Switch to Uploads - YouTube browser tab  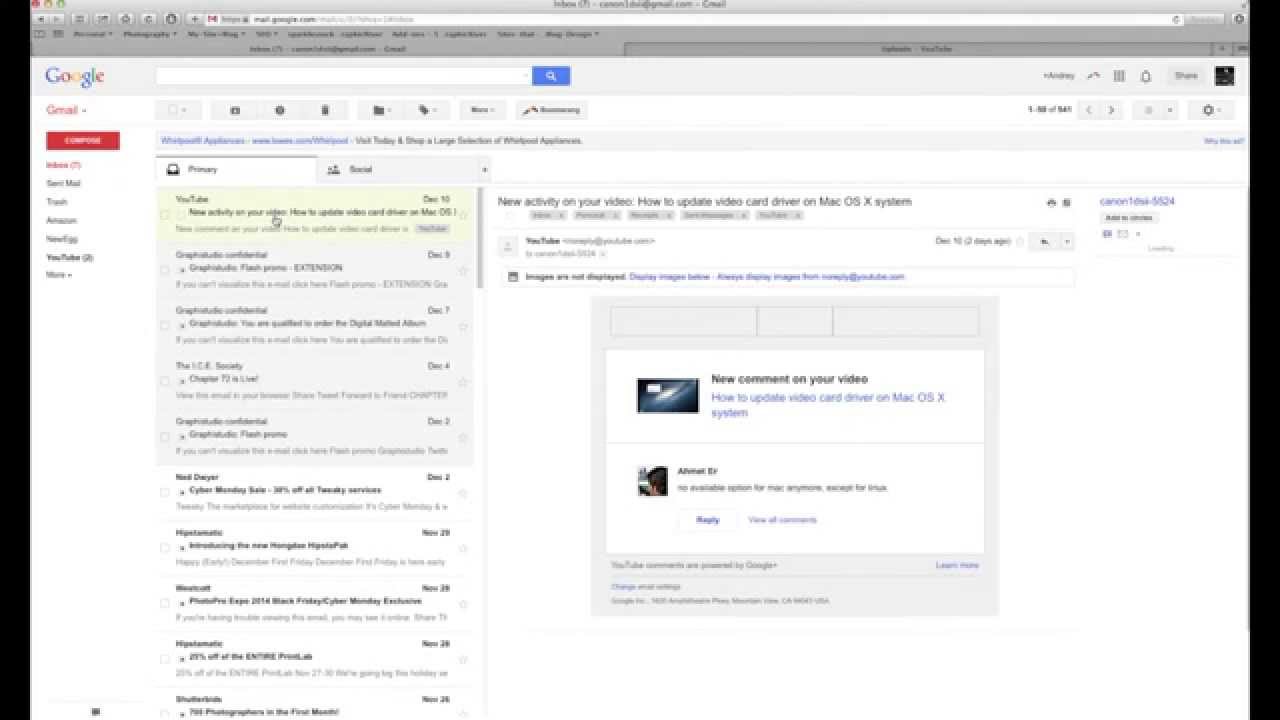917,48
